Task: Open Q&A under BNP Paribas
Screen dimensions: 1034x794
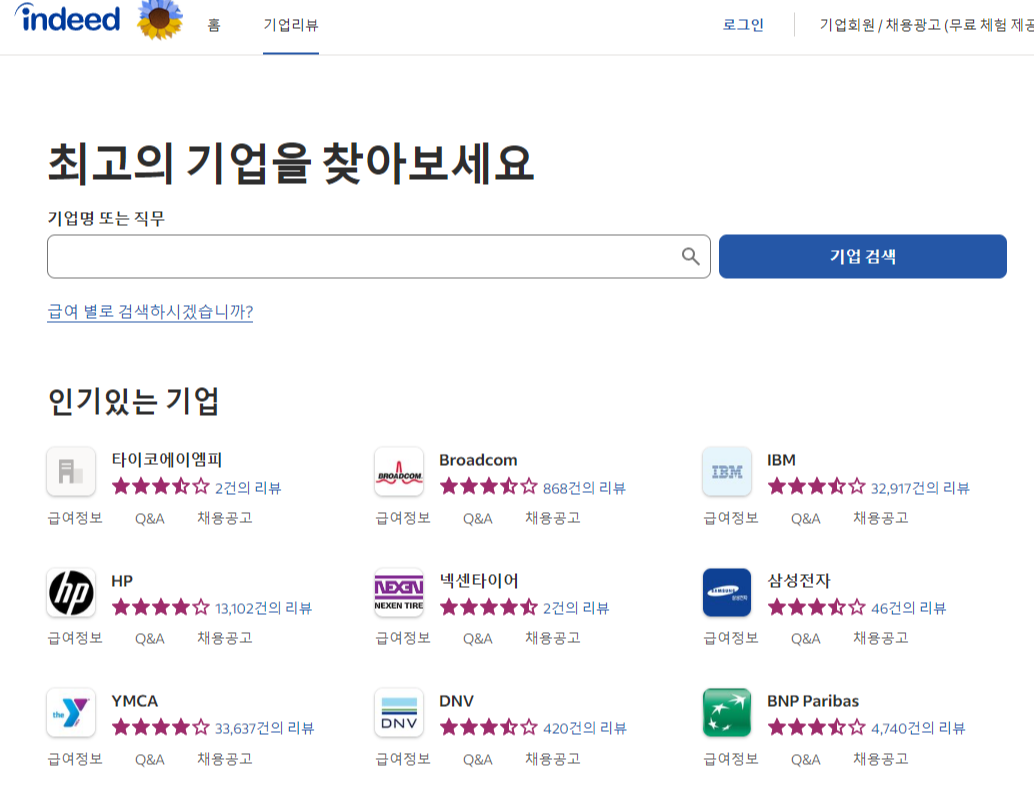Action: pos(806,760)
